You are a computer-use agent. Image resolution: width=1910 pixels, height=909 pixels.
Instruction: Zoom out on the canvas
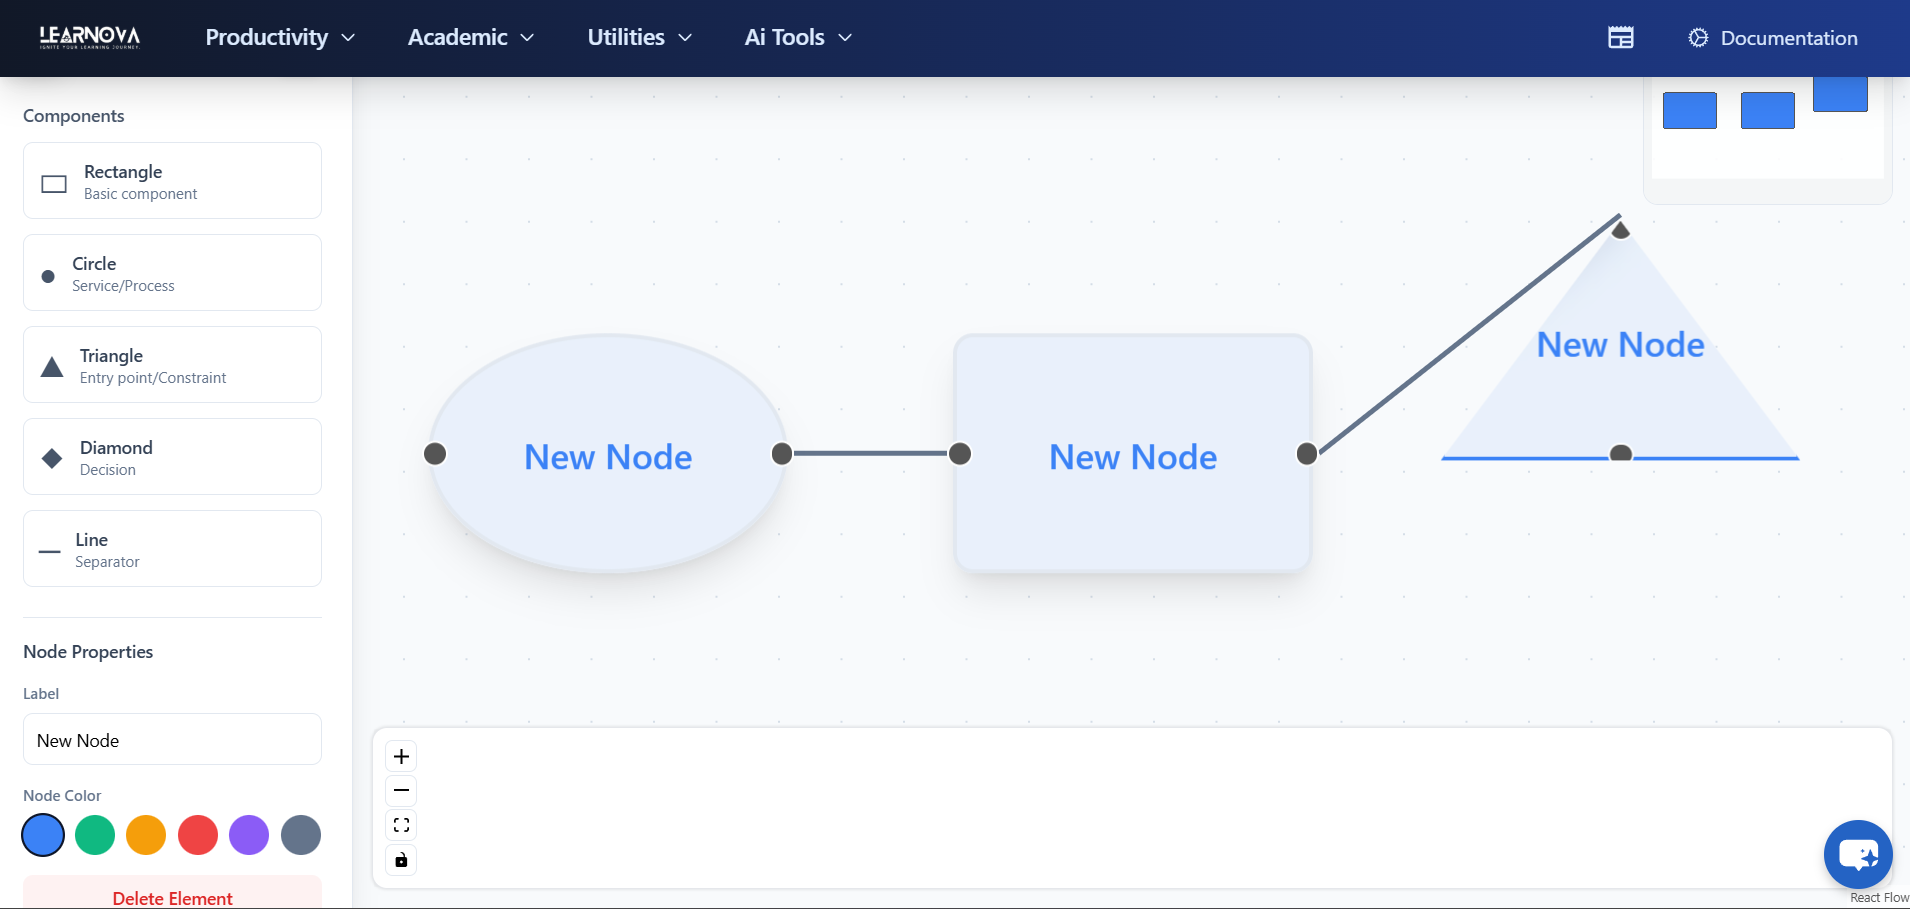point(401,790)
